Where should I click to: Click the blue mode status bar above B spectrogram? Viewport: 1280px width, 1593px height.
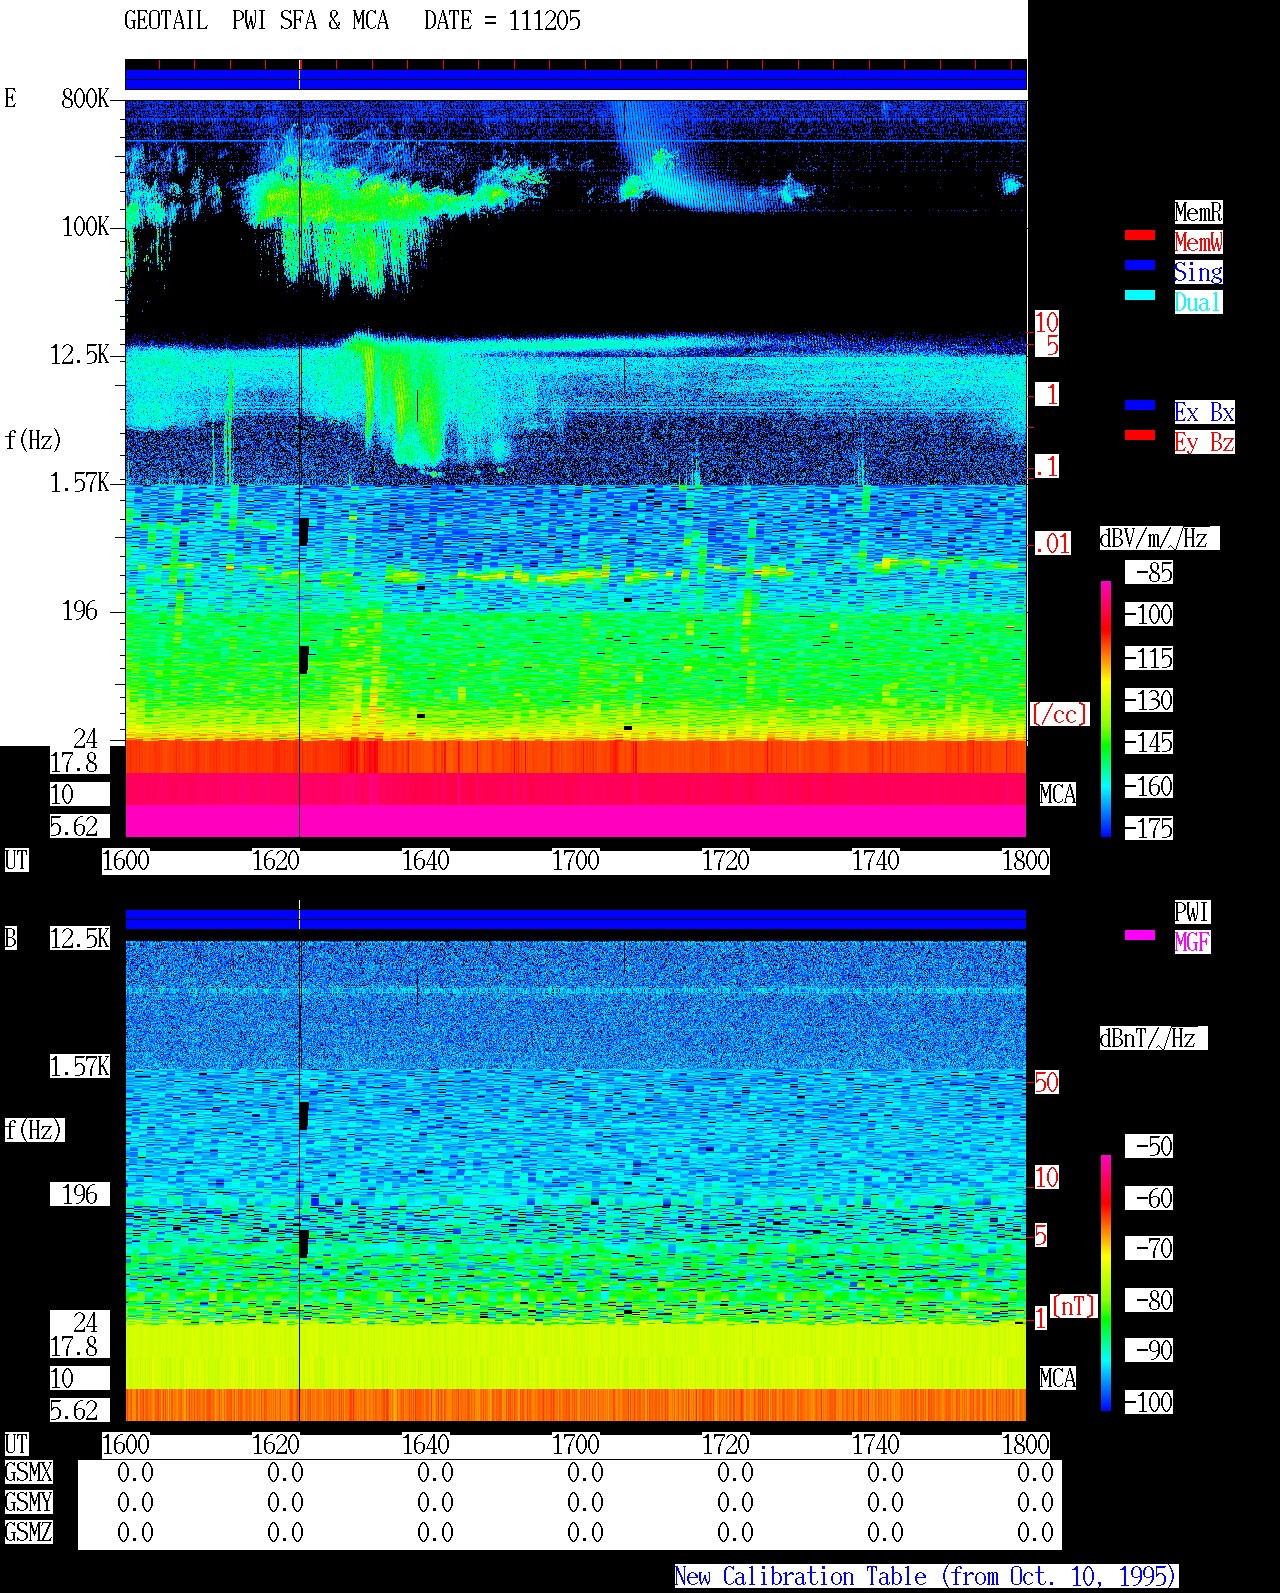click(x=576, y=919)
